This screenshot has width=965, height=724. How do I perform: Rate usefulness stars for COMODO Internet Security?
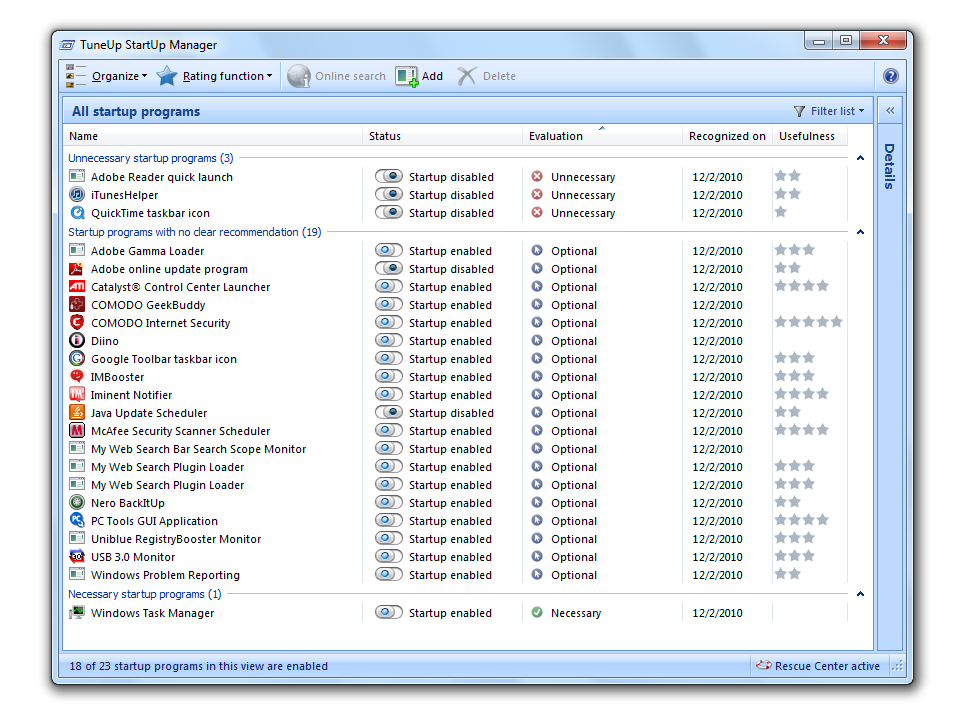(x=808, y=322)
